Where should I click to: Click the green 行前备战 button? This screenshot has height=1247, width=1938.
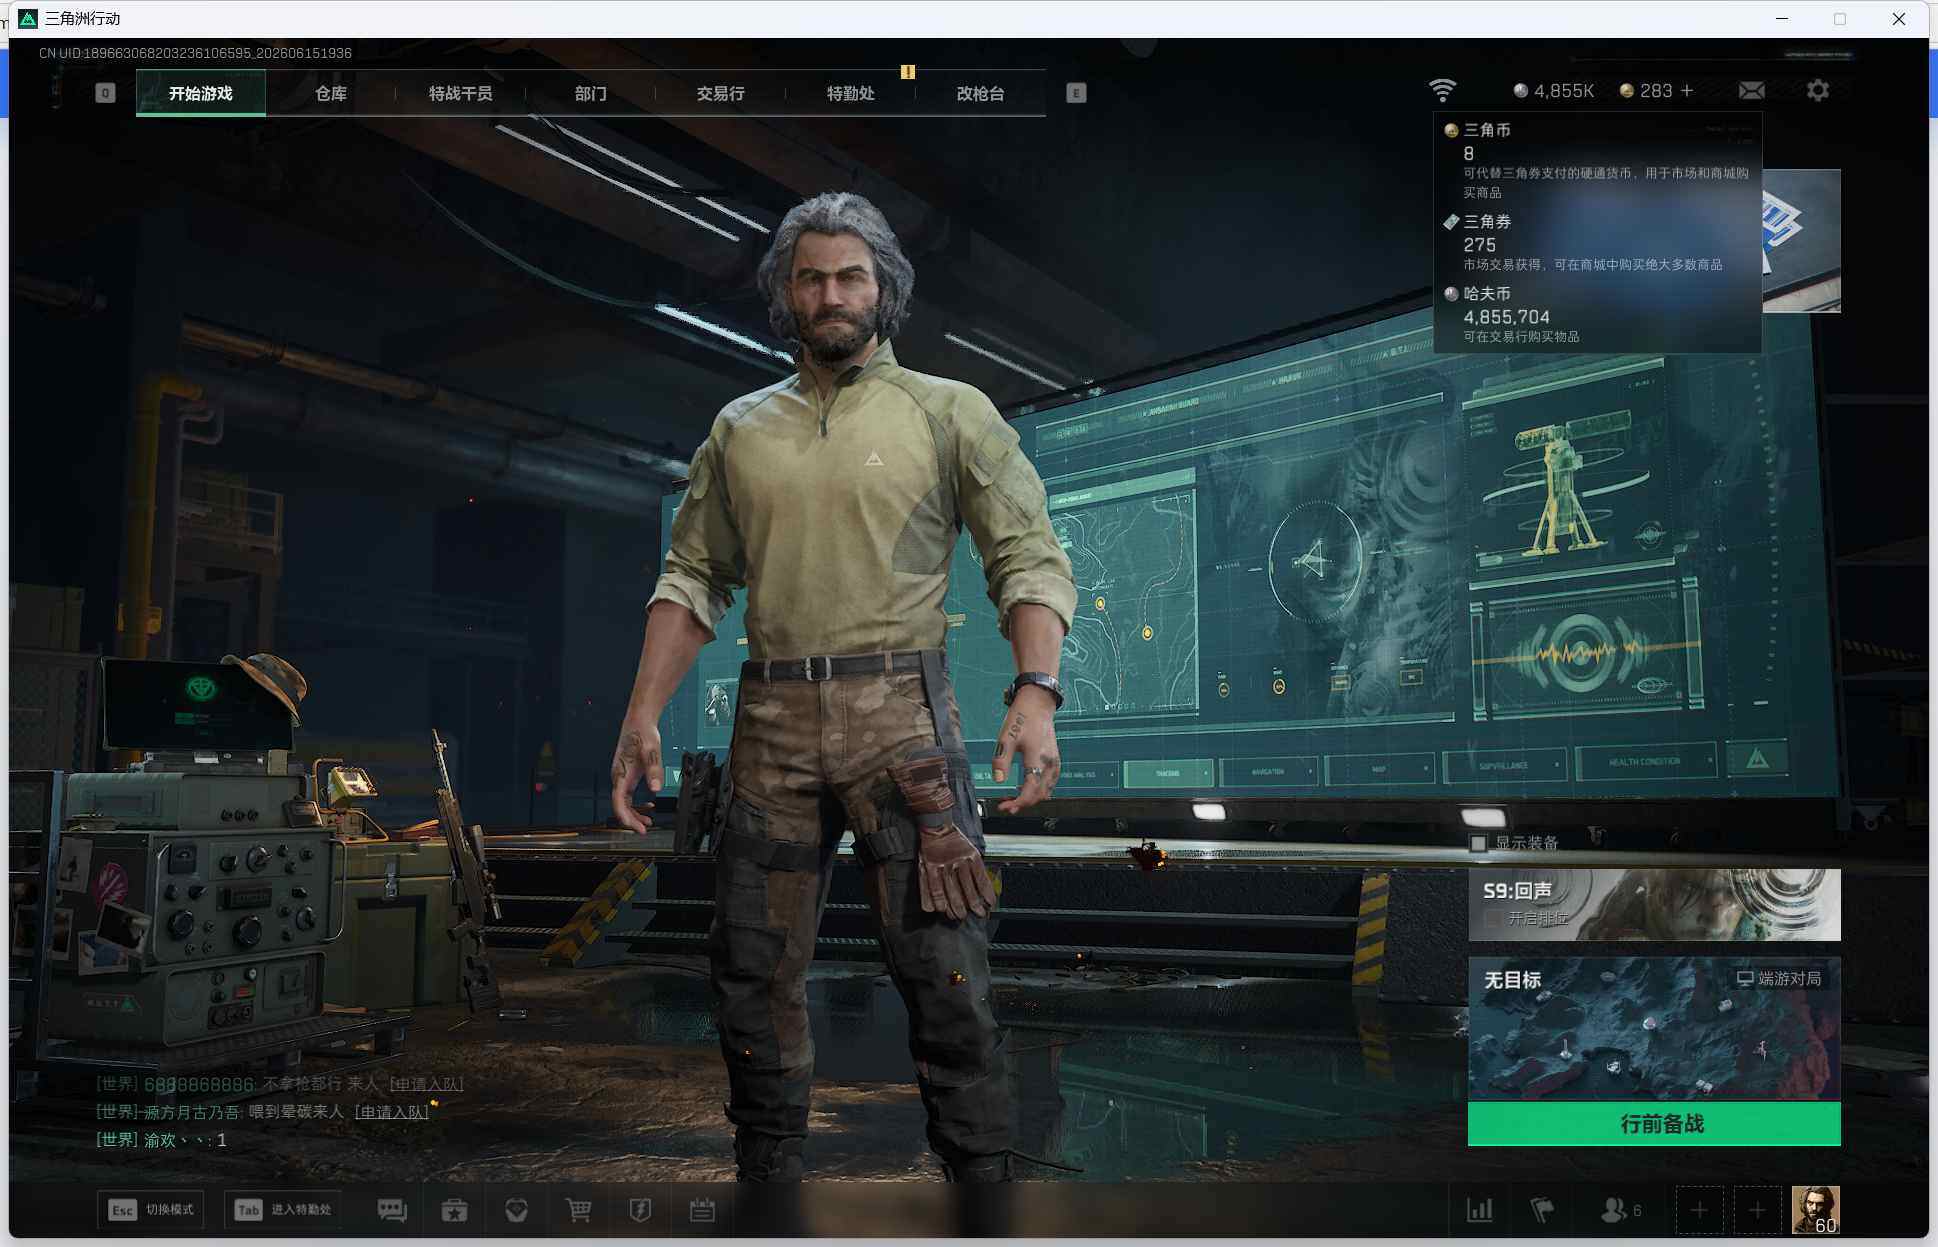point(1654,1124)
